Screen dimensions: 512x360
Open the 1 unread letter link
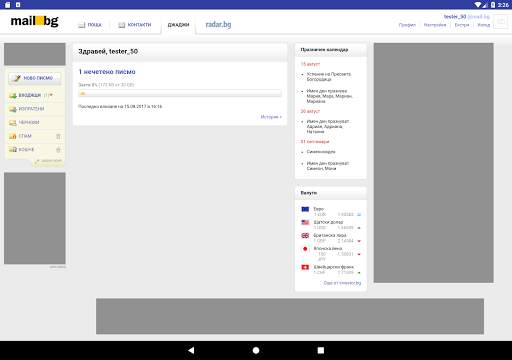coord(107,72)
